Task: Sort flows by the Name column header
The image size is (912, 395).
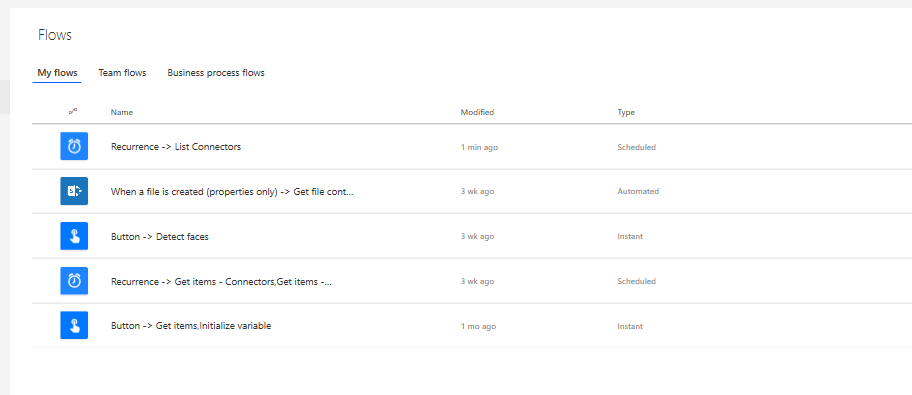Action: coord(122,112)
